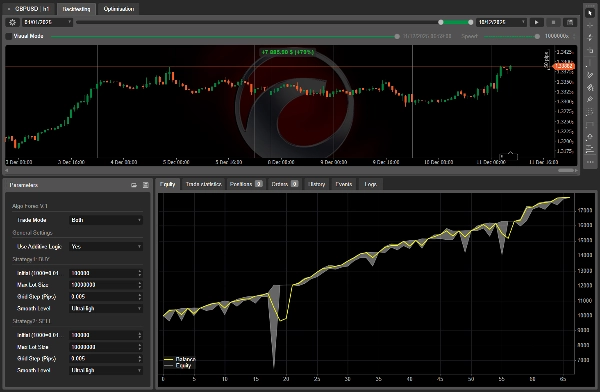Click the Strategy 1 BUY Grid Step stepper arrows
Image resolution: width=600 pixels, height=392 pixels.
(x=140, y=297)
